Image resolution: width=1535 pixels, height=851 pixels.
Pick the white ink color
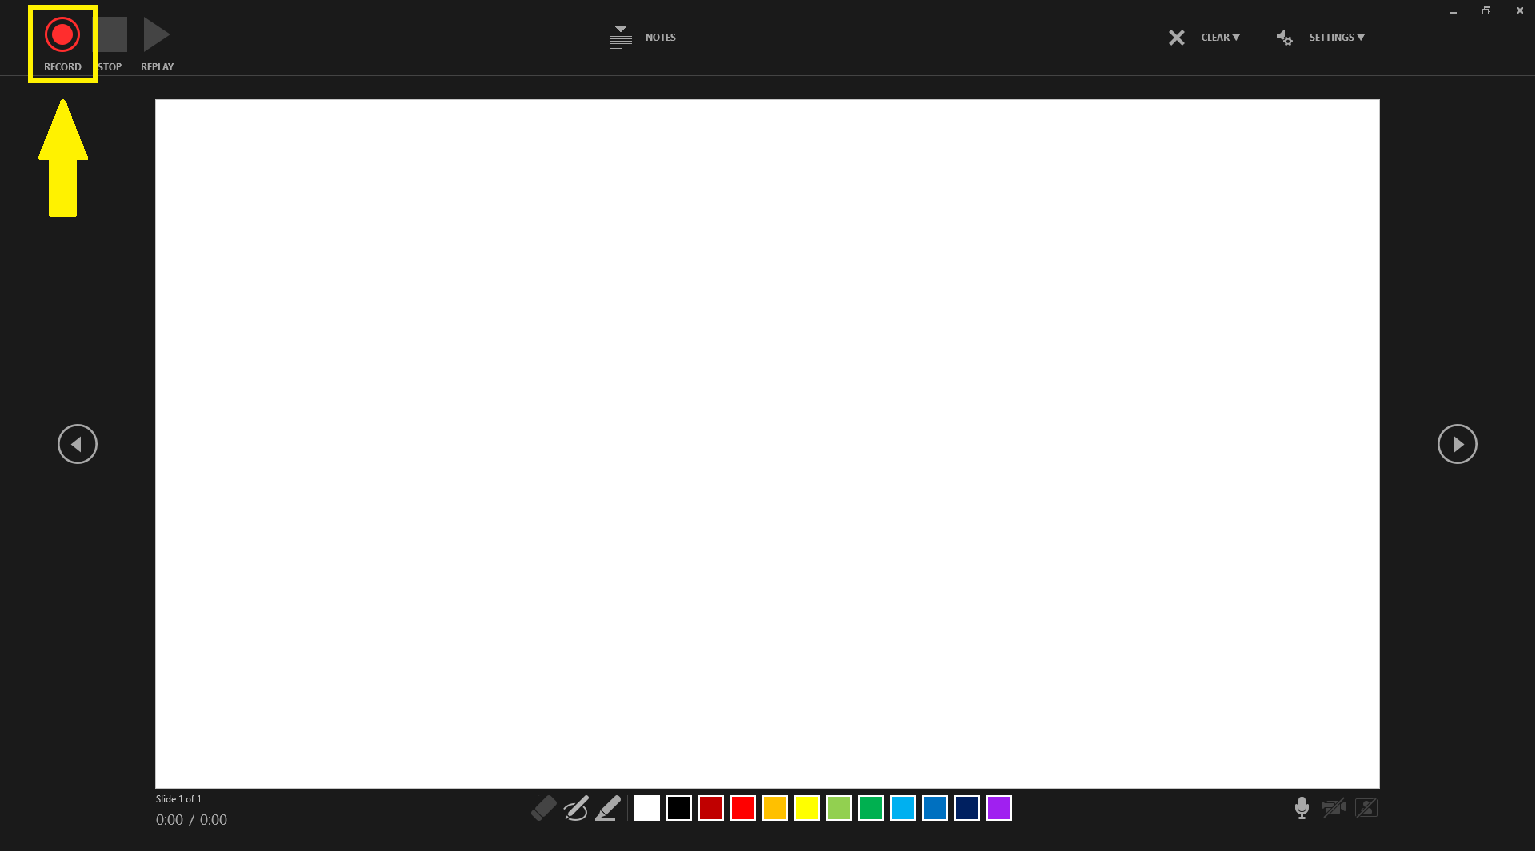click(647, 808)
